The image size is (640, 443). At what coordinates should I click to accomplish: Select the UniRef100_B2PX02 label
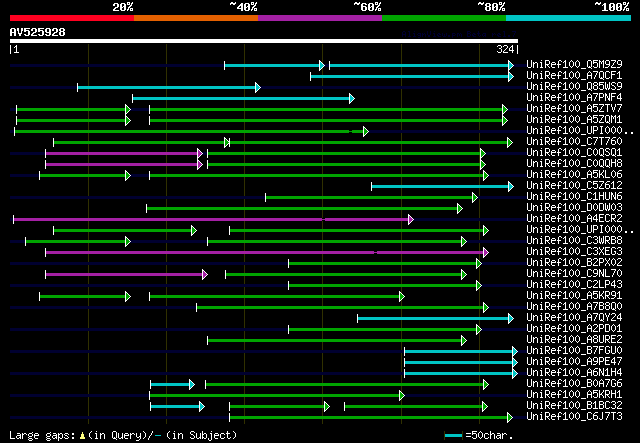[574, 263]
